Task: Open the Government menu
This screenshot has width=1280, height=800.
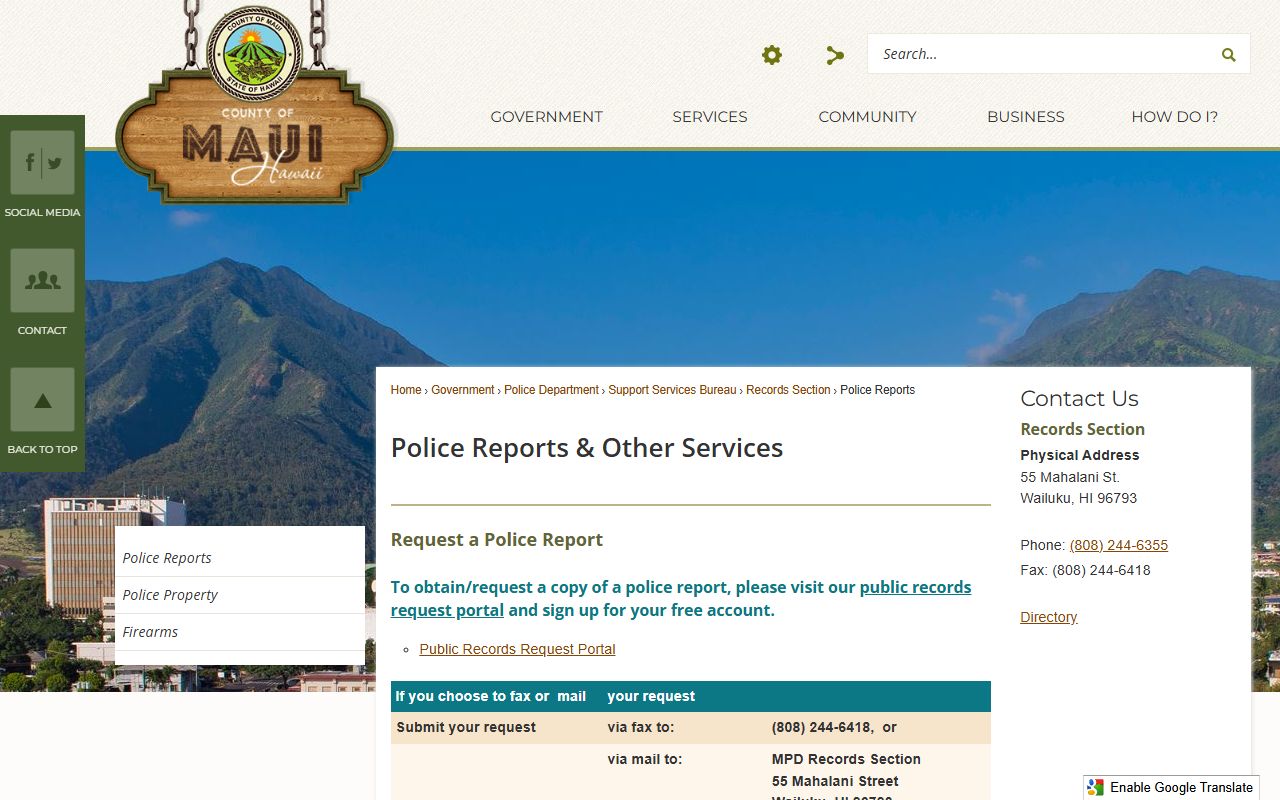Action: click(546, 117)
